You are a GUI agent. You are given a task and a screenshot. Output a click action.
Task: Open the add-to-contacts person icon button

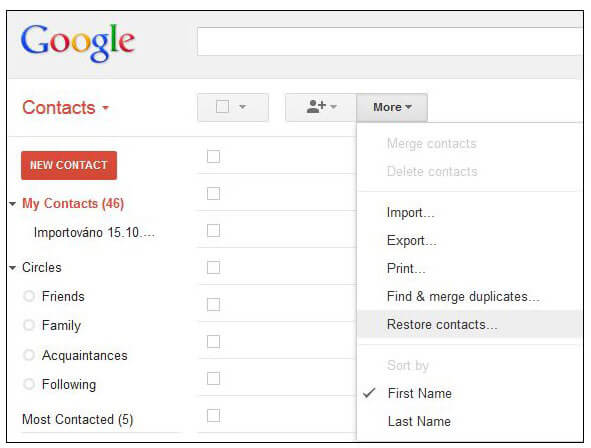tap(321, 107)
